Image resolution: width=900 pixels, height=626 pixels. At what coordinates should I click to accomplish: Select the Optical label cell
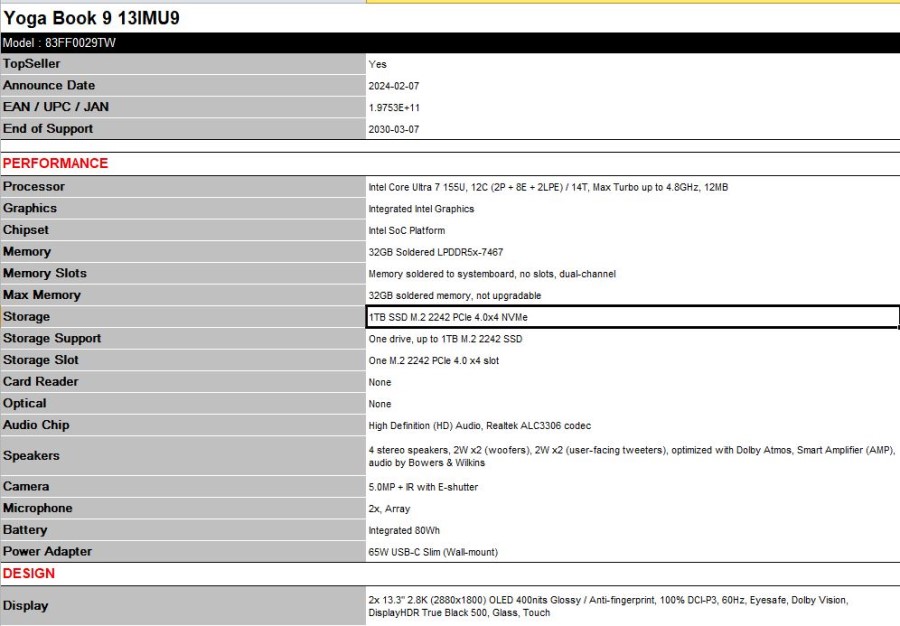pos(183,403)
